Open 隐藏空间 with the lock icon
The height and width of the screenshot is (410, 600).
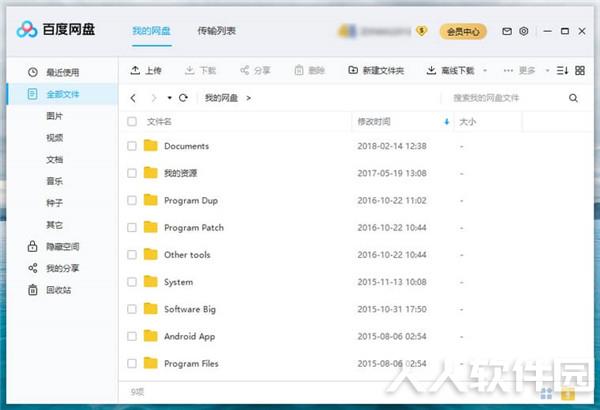[54, 246]
